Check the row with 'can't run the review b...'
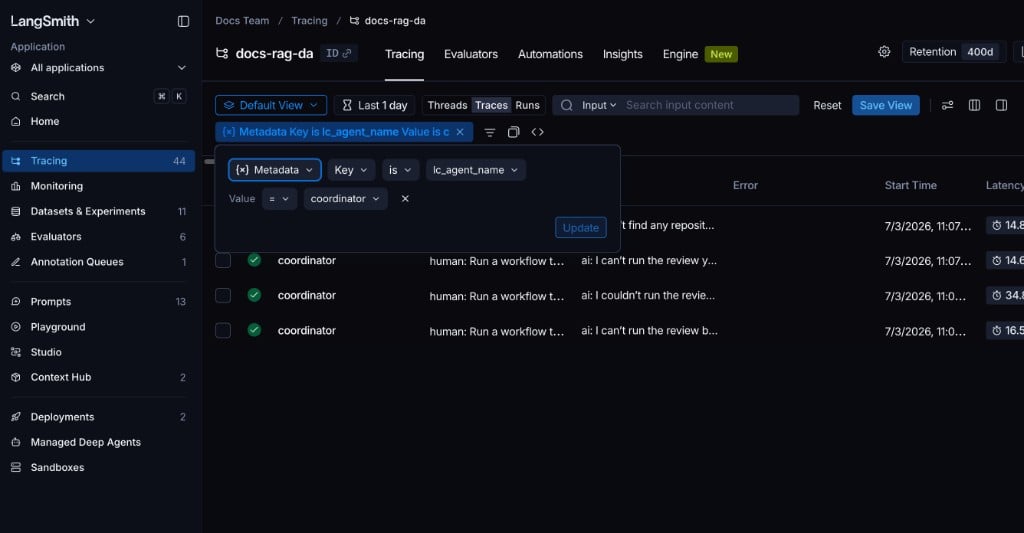Screen dimensions: 1024x533 (x=223, y=331)
